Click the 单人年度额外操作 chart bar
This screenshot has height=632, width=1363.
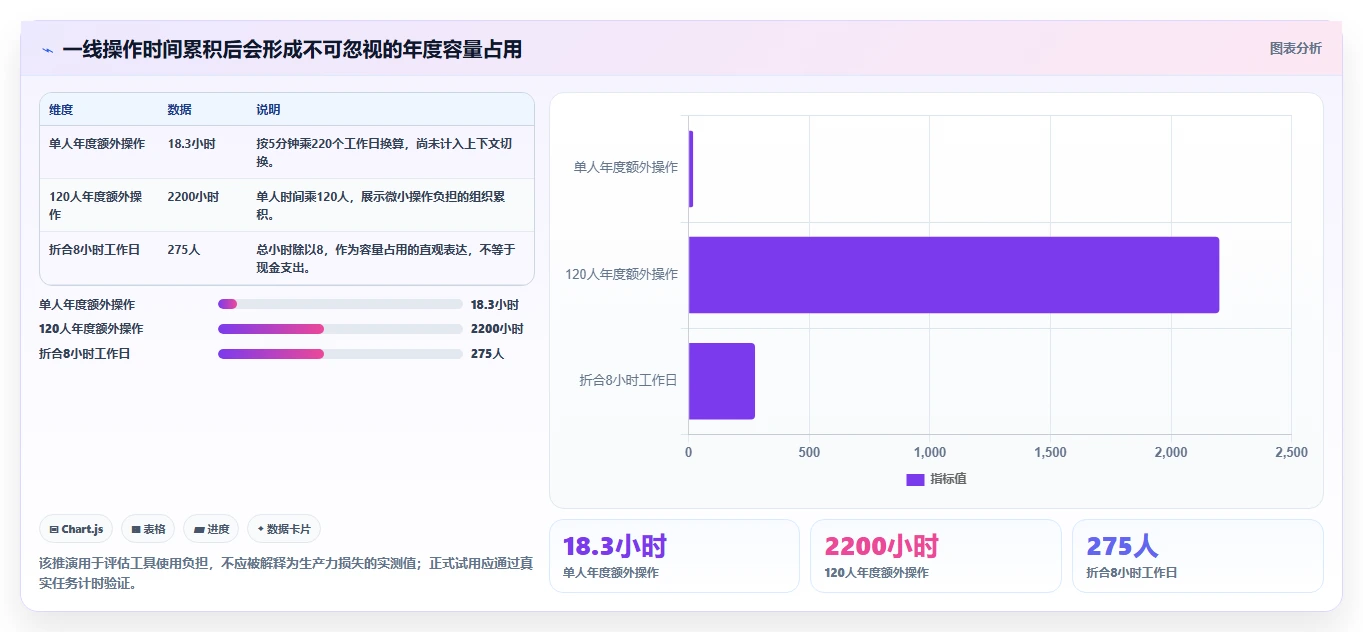pyautogui.click(x=691, y=169)
